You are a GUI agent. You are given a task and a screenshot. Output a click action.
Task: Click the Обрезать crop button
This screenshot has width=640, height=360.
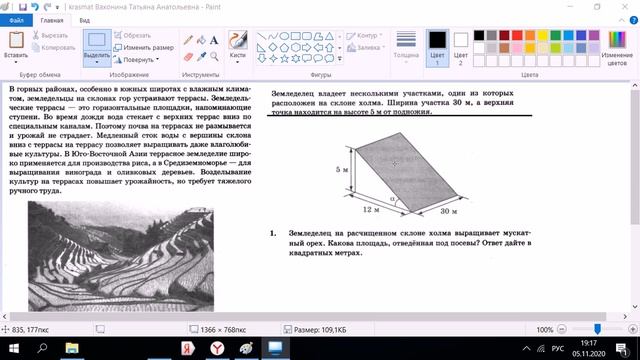pyautogui.click(x=133, y=36)
